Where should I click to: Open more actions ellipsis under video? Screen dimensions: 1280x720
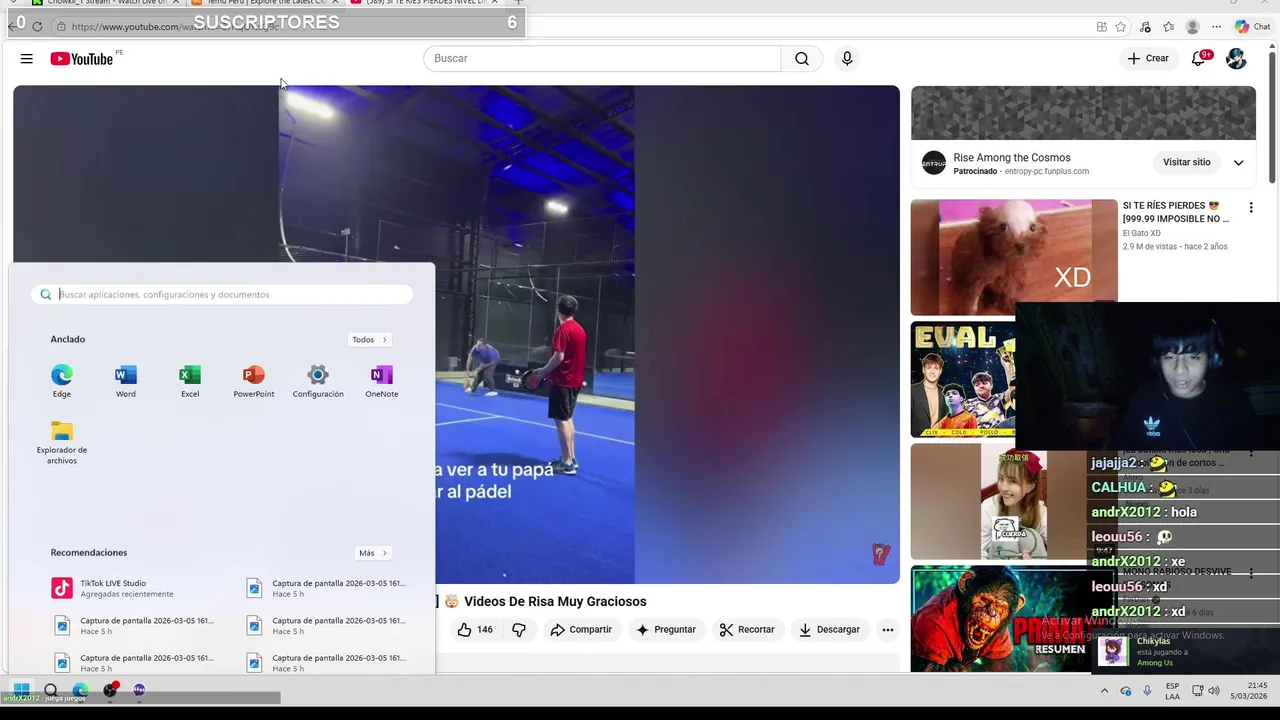pos(887,630)
